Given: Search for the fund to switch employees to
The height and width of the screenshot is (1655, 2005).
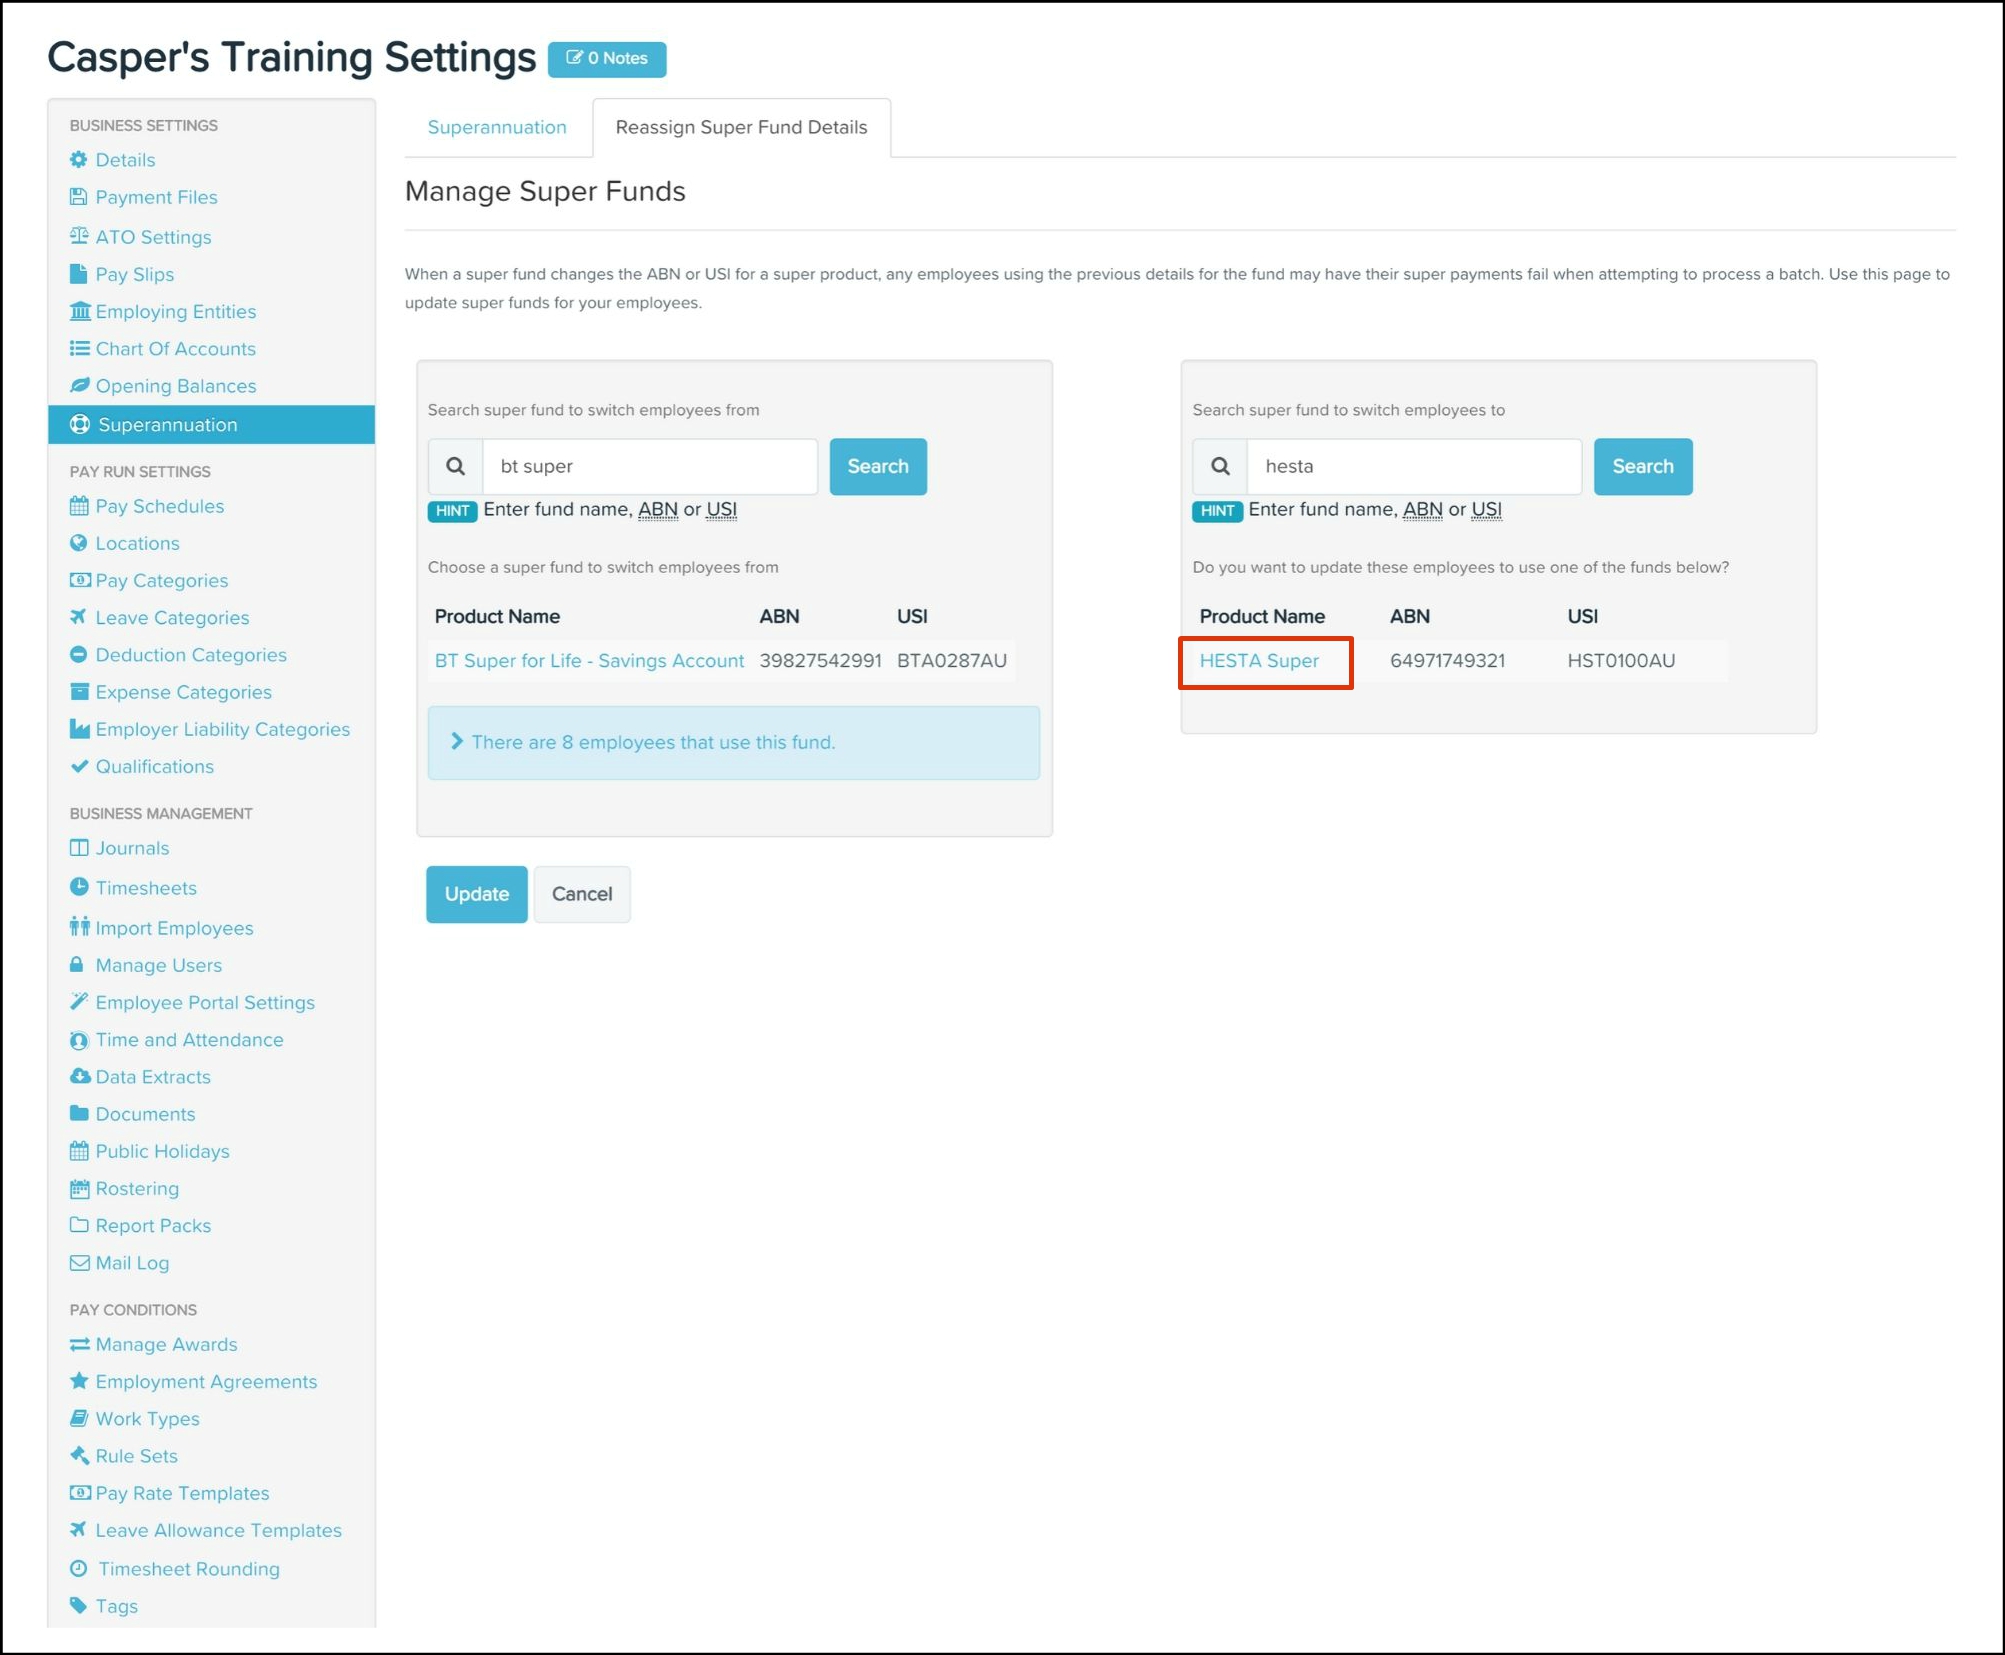Looking at the screenshot, I should (x=1641, y=466).
